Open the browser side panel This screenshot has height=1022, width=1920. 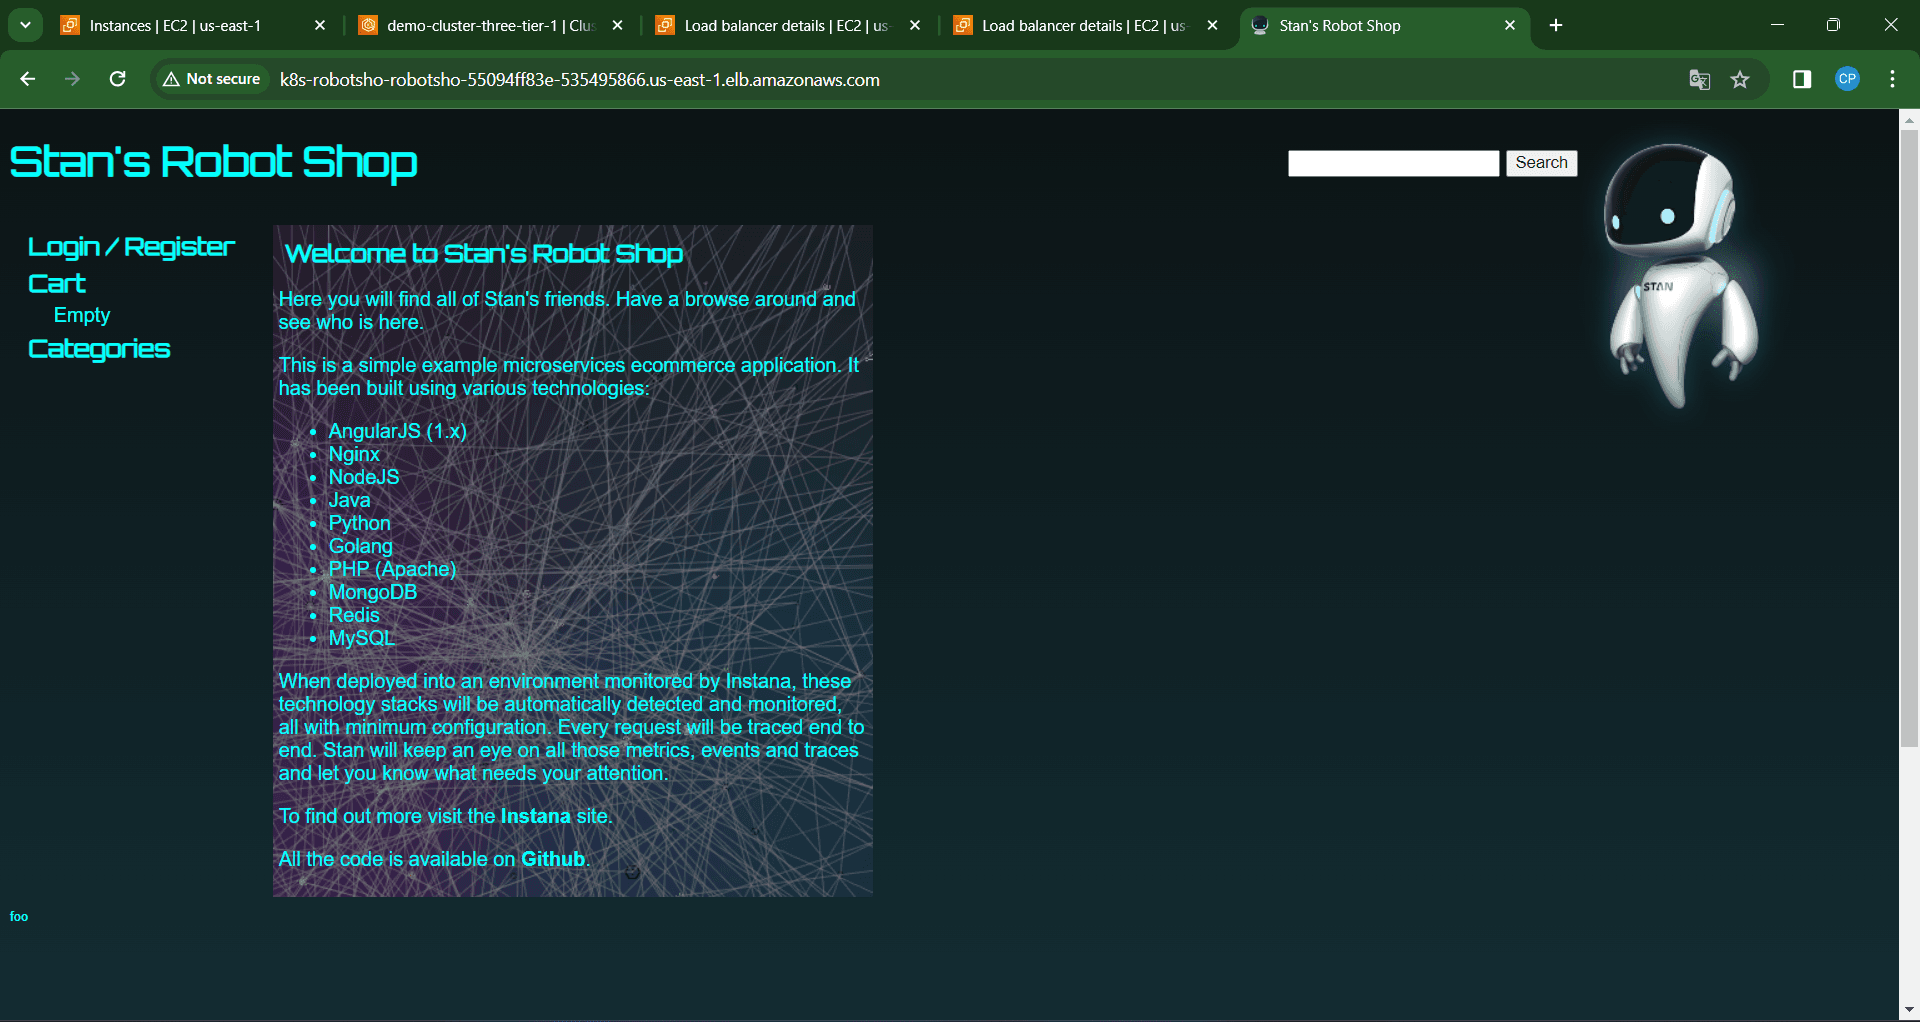coord(1802,79)
